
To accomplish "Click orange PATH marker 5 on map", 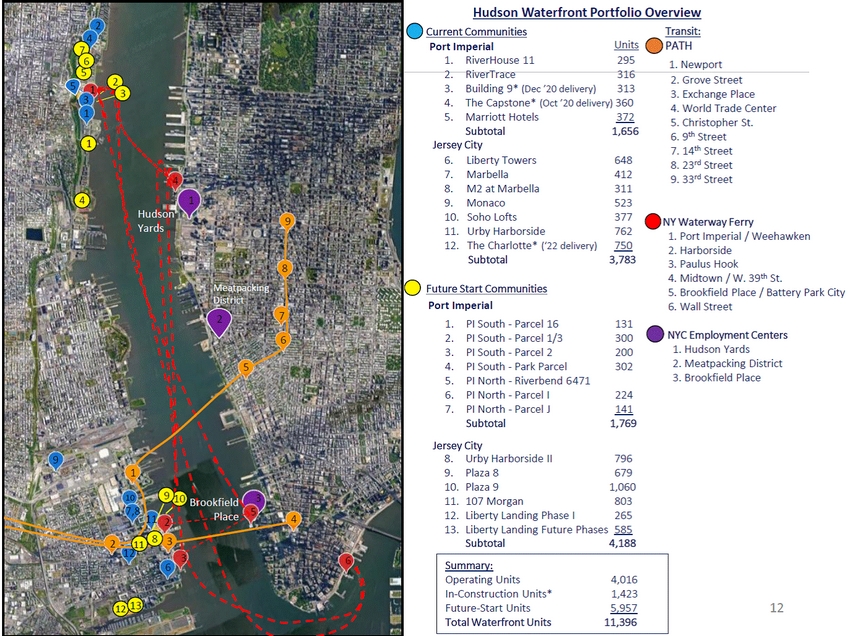I will [245, 368].
